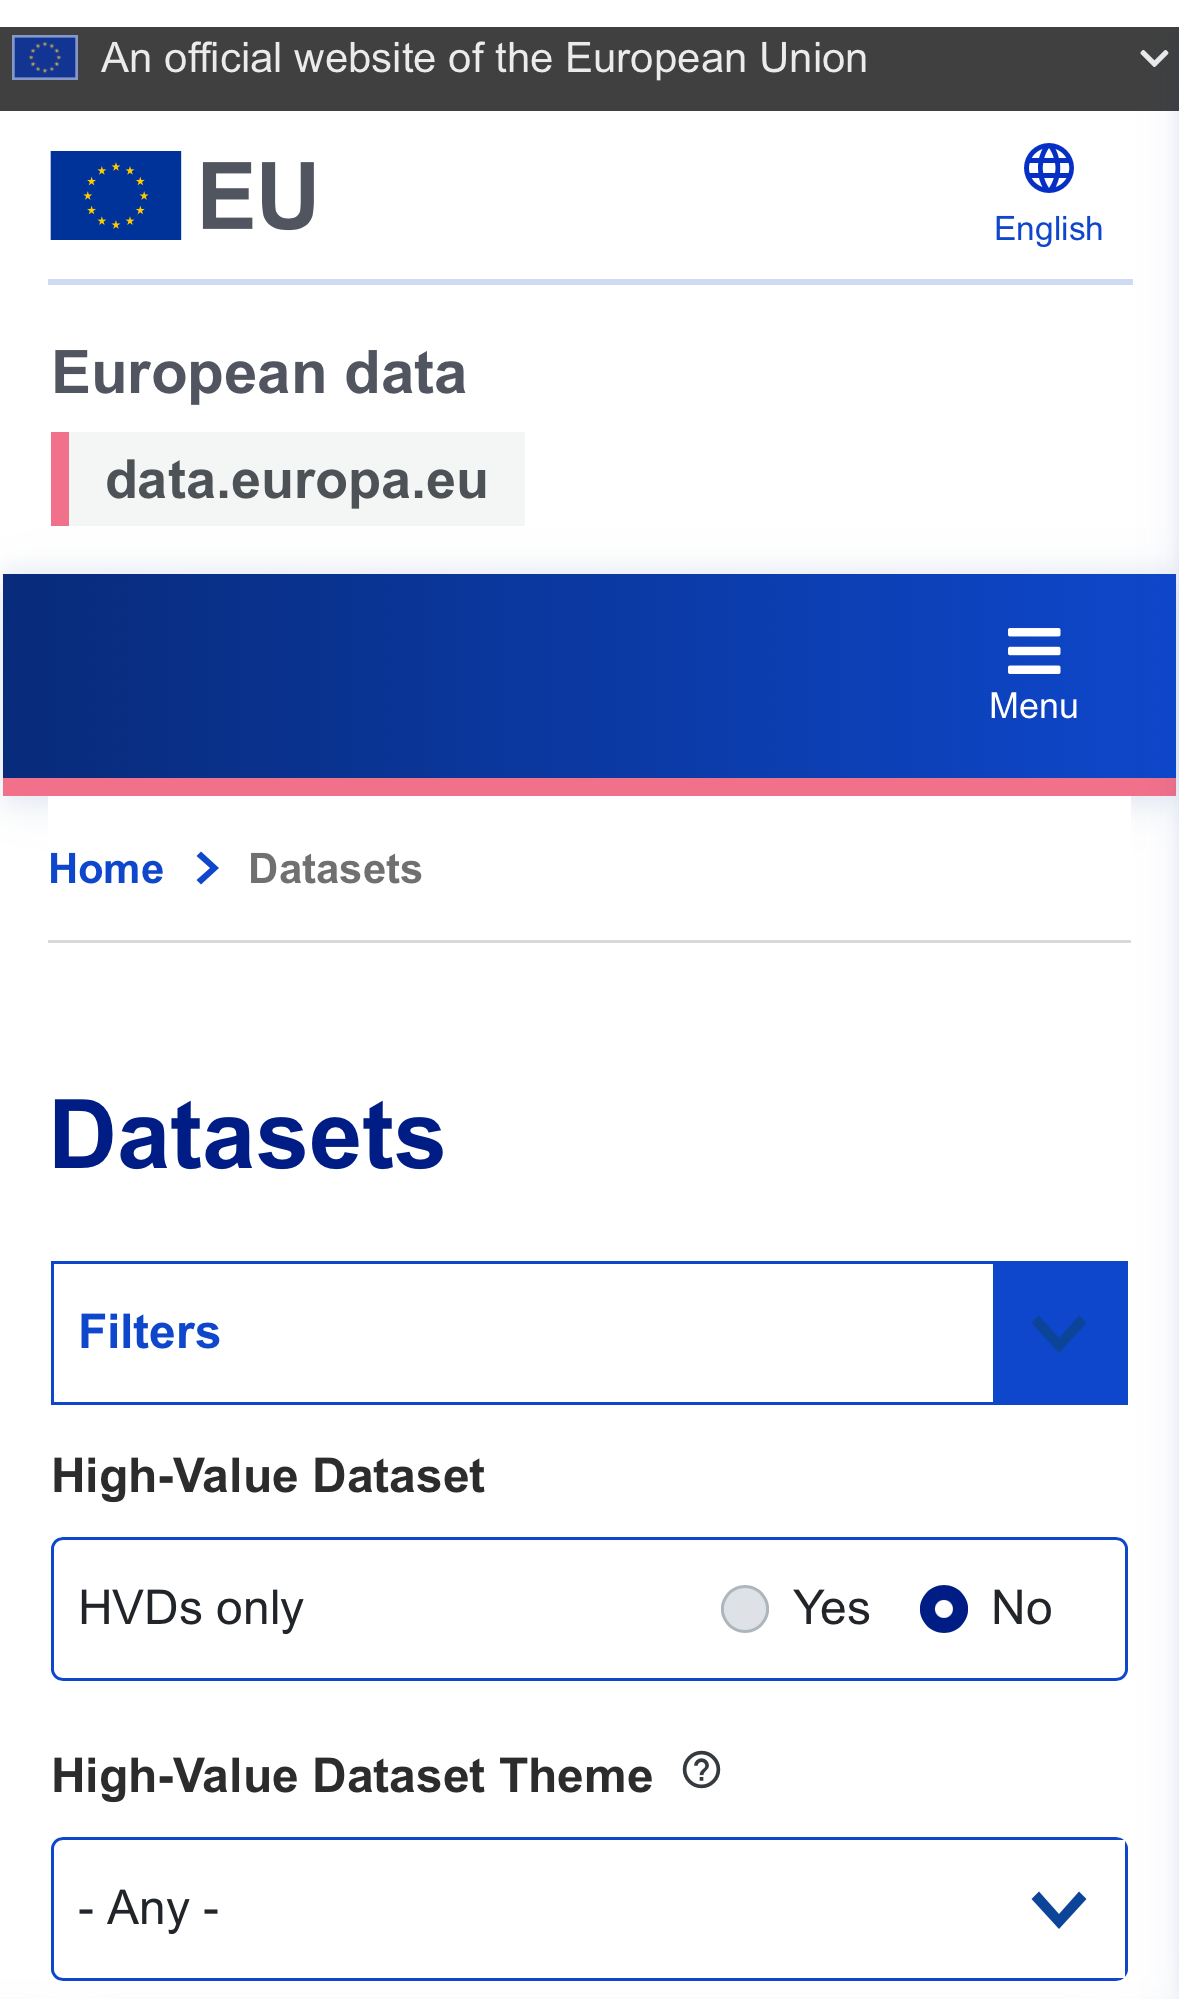Click the EU flag logo
This screenshot has width=1179, height=1999.
116,196
